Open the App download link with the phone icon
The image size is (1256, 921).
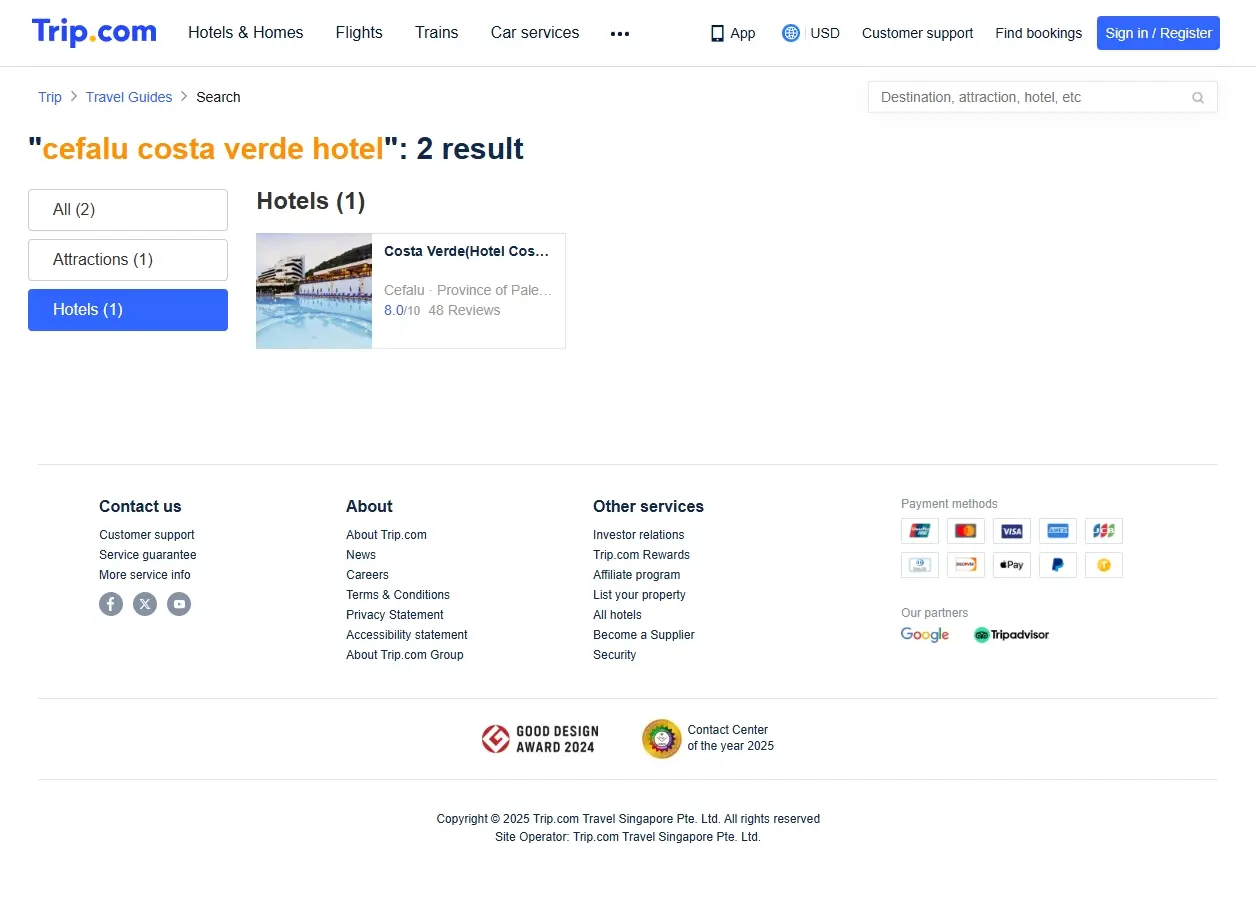733,33
